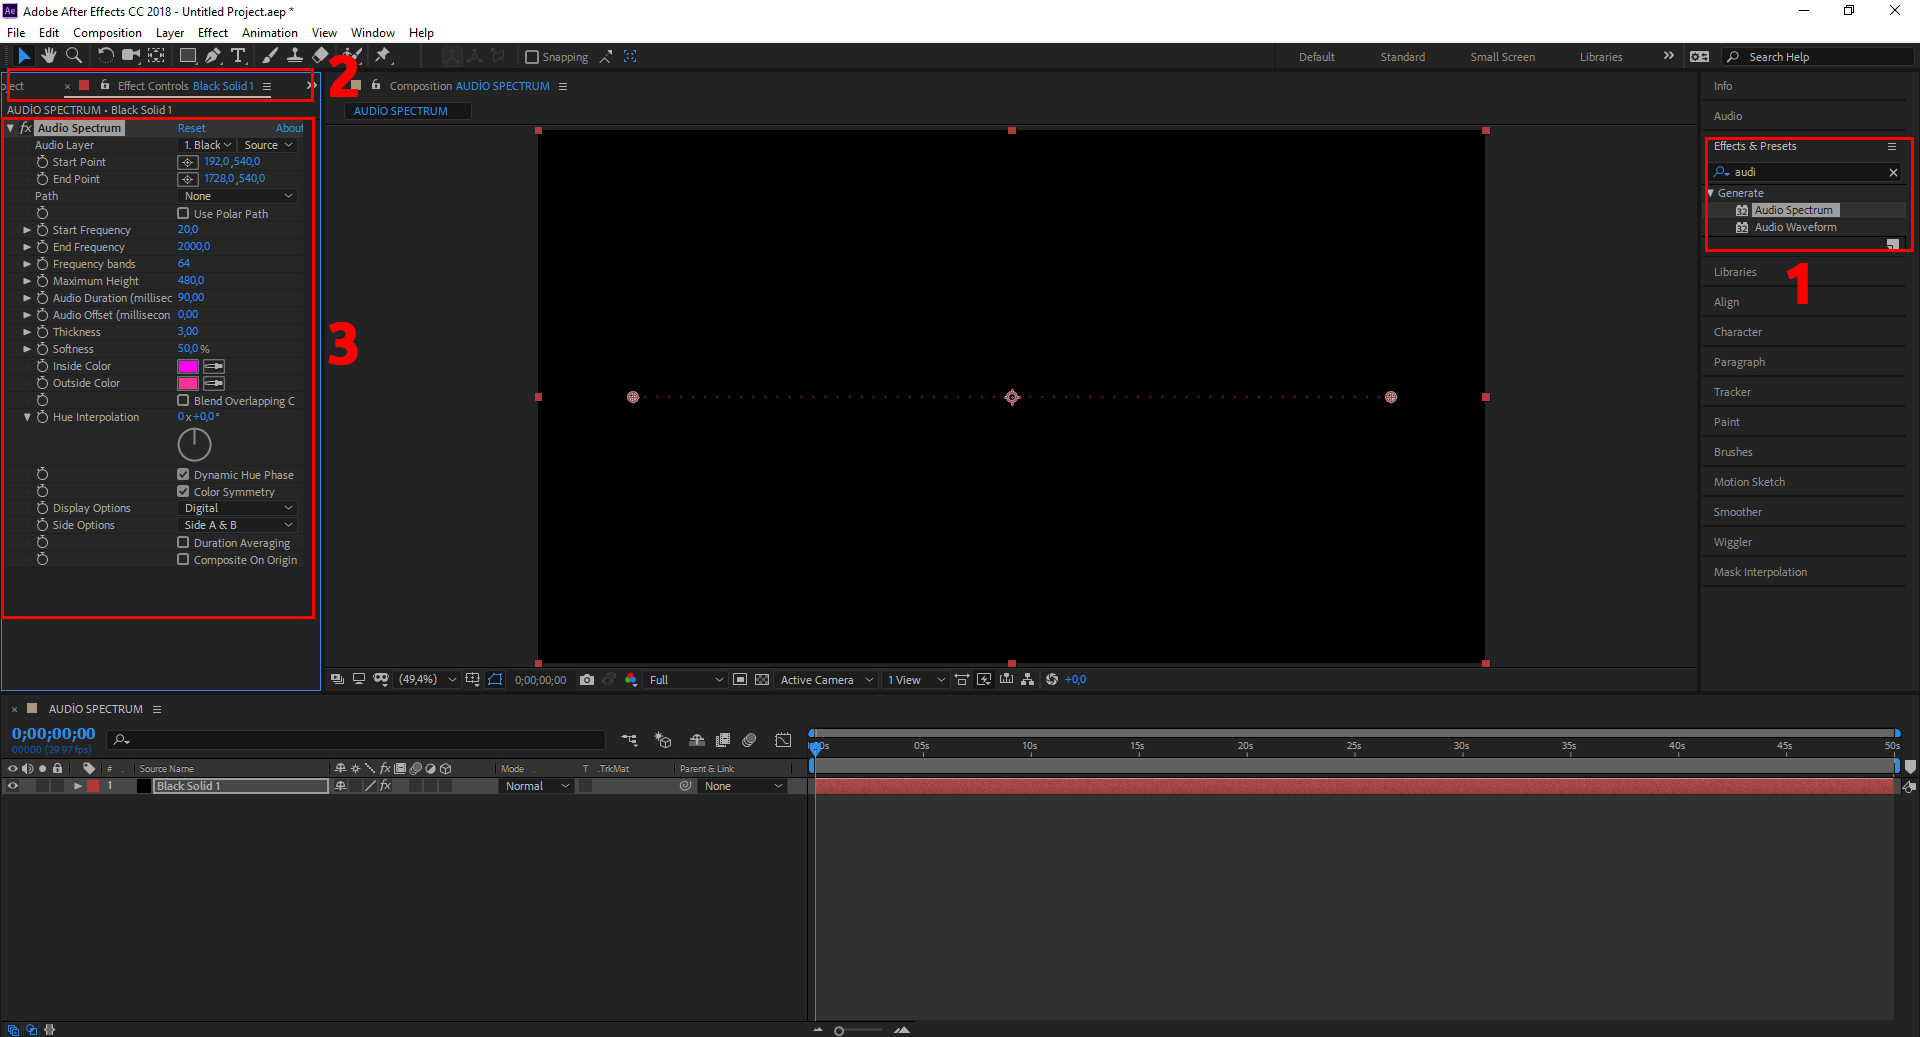Viewport: 1920px width, 1037px height.
Task: Open the Audio Layer dropdown
Action: 207,145
